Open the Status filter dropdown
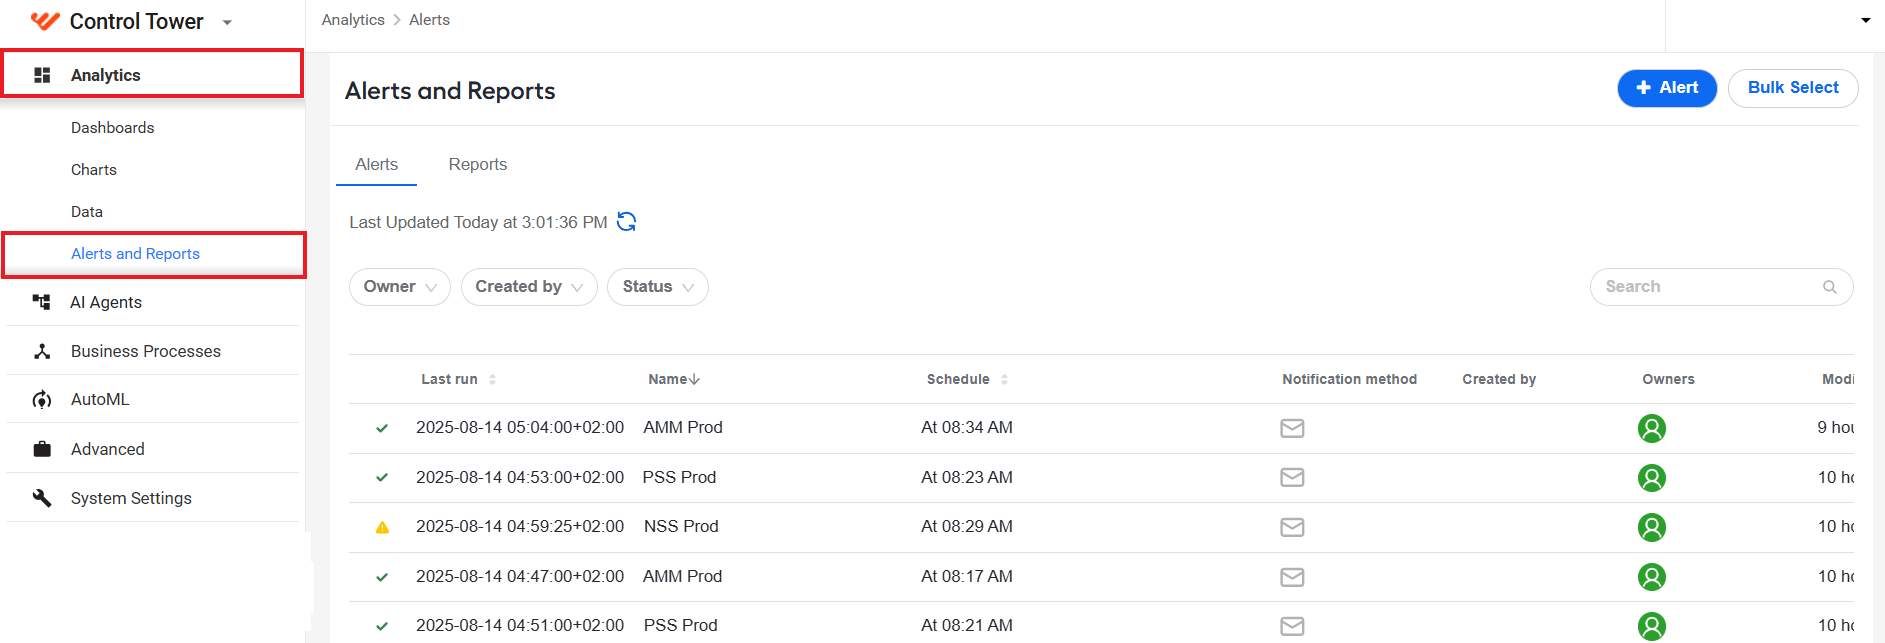The image size is (1885, 643). point(658,287)
